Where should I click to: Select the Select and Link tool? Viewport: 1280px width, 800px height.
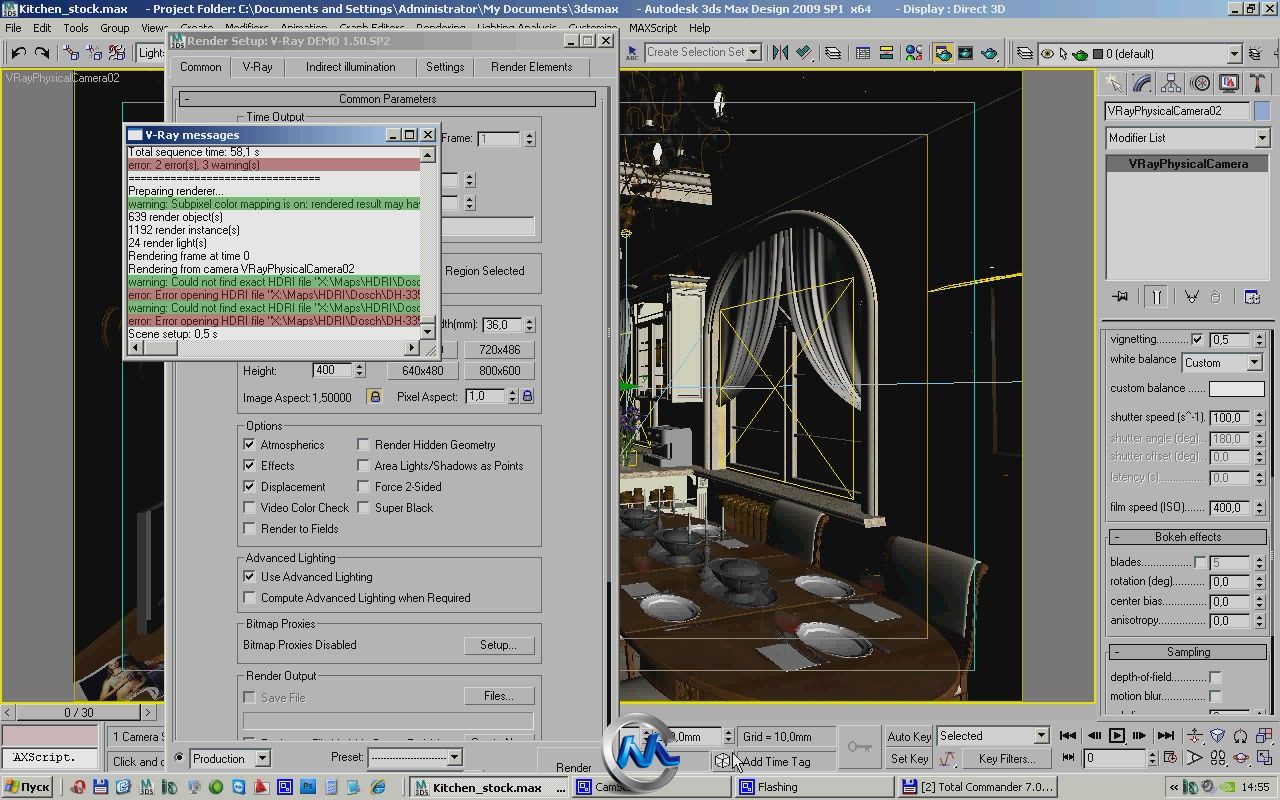(70, 53)
